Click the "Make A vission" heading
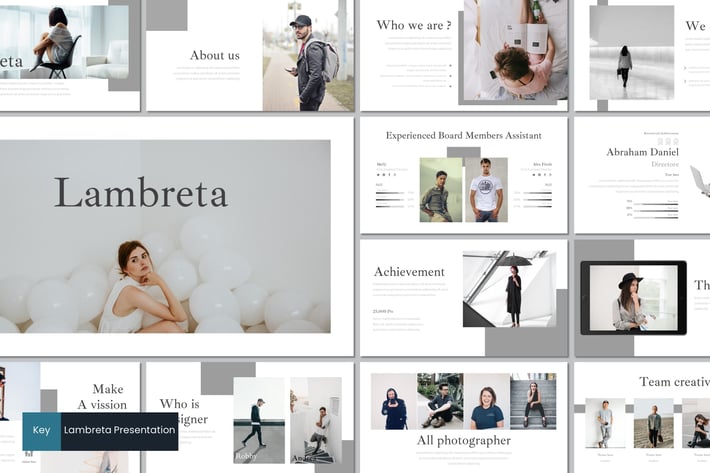This screenshot has height=473, width=710. [x=102, y=397]
